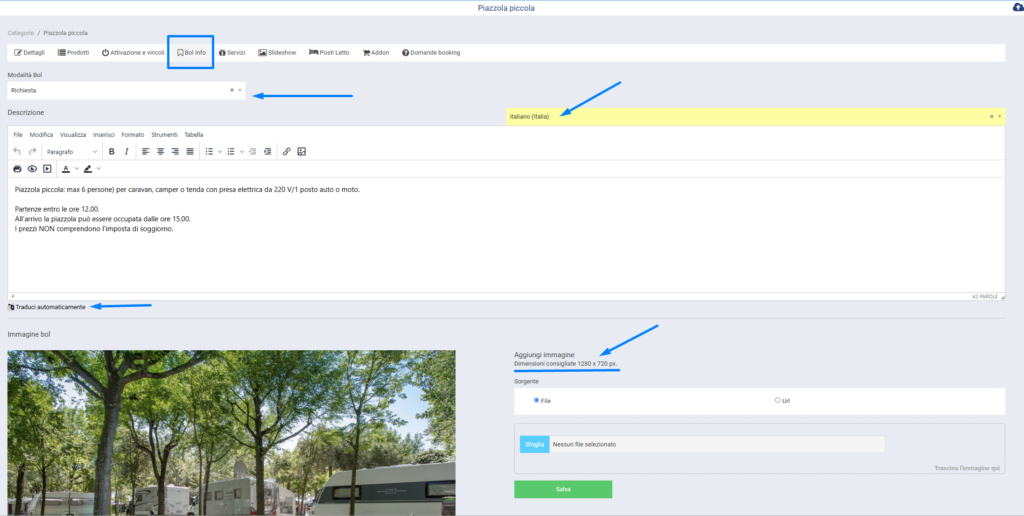Select the Url source radio button

[777, 400]
